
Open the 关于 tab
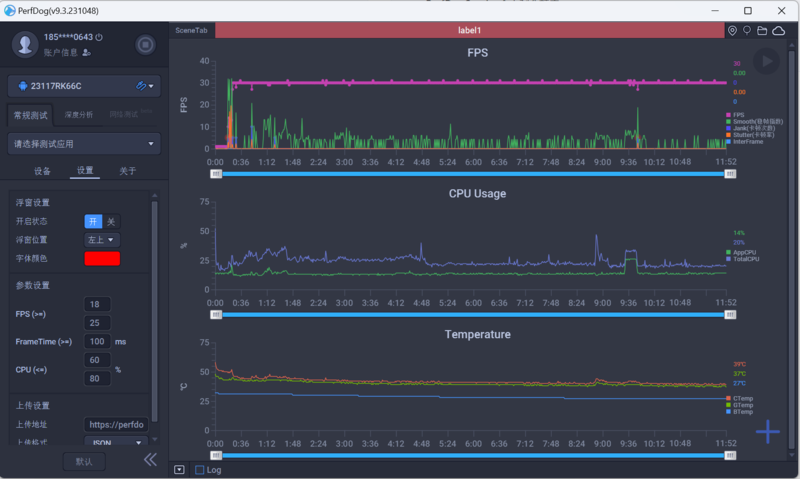[127, 171]
